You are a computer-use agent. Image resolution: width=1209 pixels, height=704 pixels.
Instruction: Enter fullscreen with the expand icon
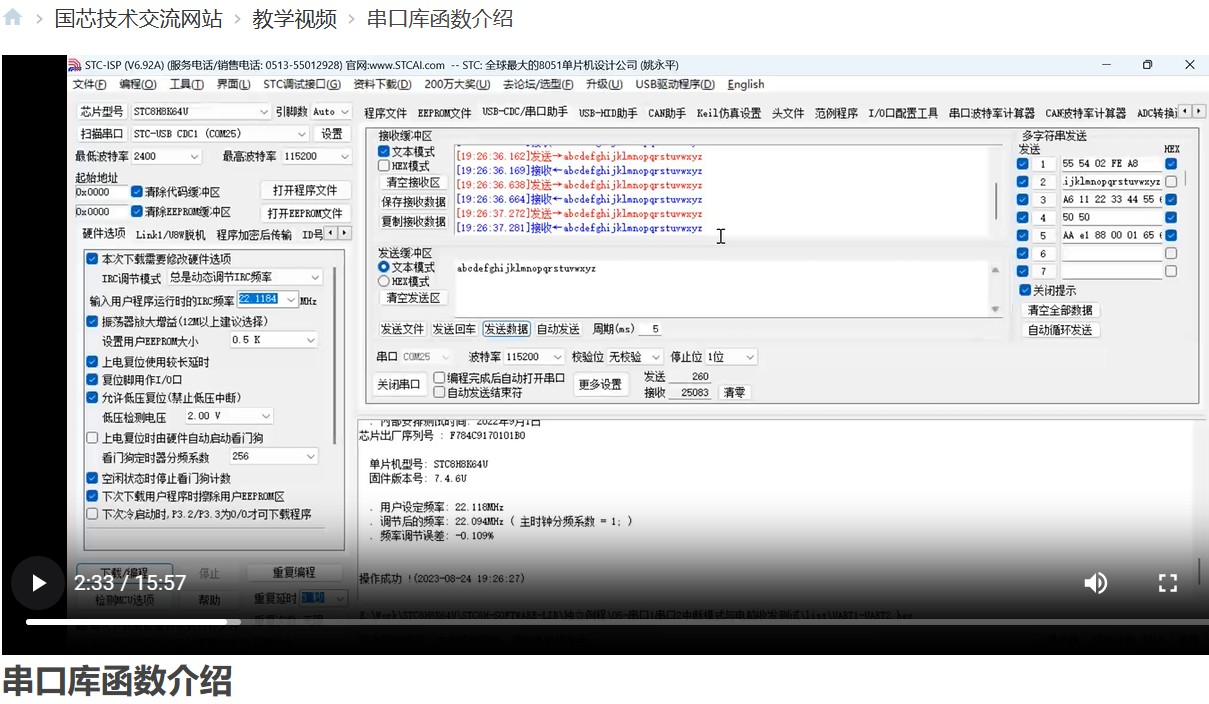pos(1167,583)
